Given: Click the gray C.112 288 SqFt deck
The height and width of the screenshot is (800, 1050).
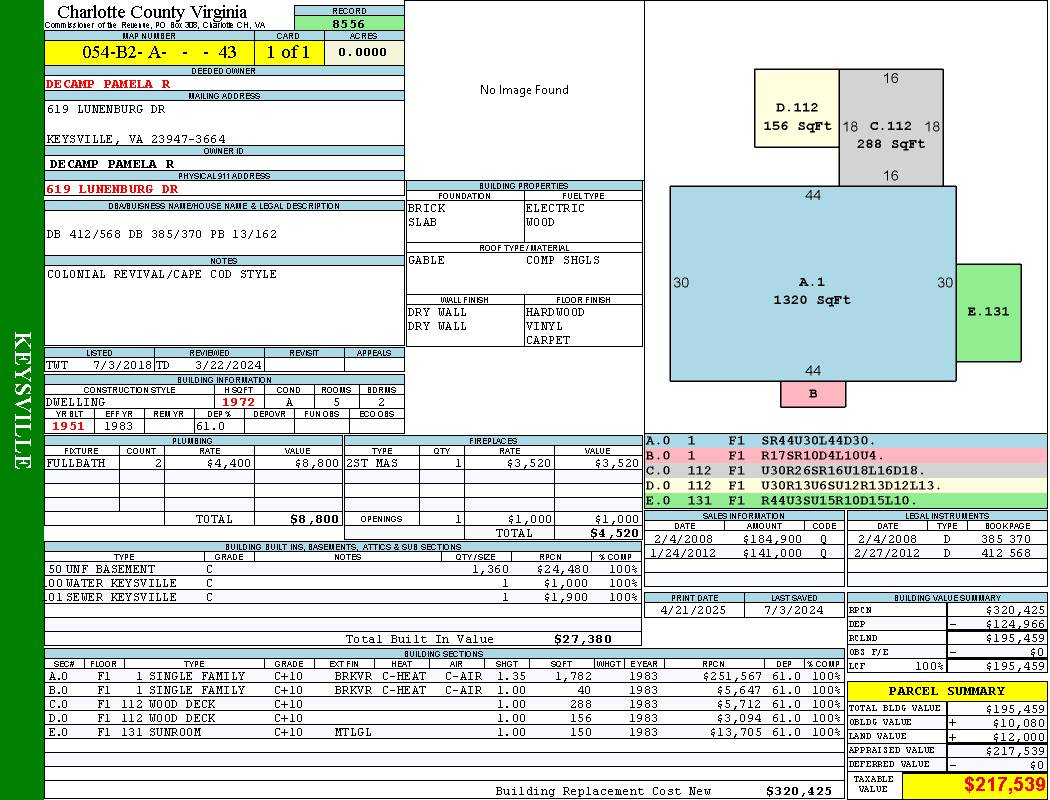Looking at the screenshot, I should click(x=891, y=127).
